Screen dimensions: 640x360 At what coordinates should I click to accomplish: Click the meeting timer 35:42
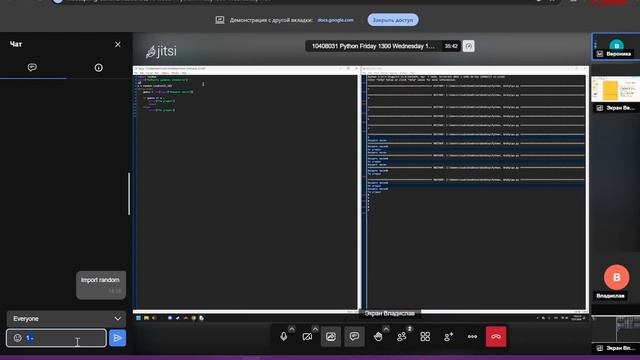451,46
